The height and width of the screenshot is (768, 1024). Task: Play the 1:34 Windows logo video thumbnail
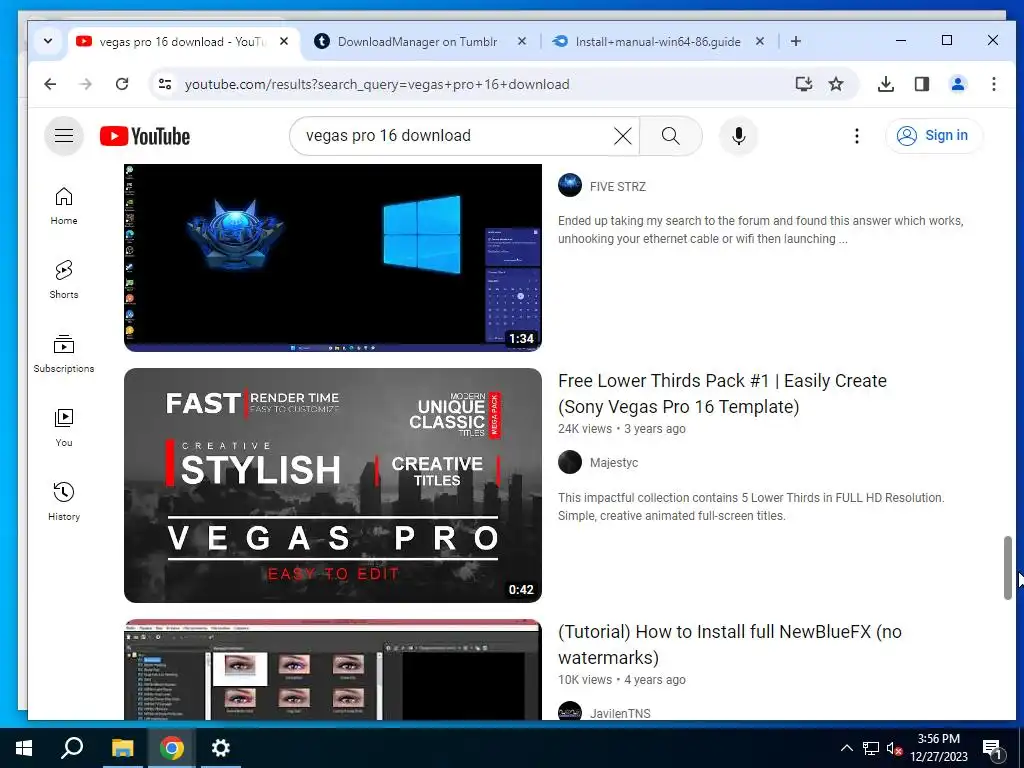tap(333, 257)
